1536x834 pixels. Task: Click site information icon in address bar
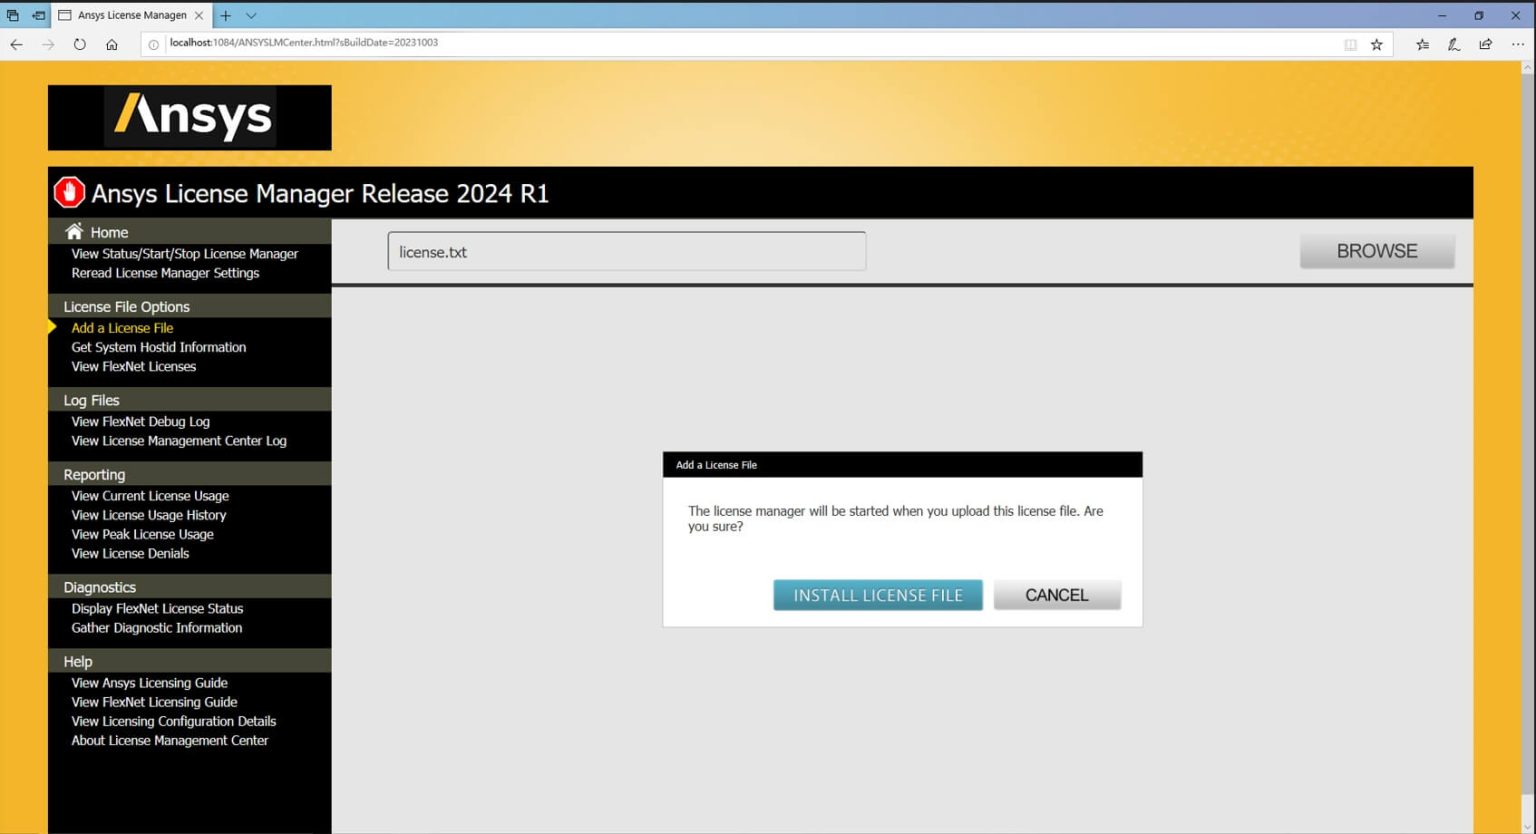tap(153, 44)
